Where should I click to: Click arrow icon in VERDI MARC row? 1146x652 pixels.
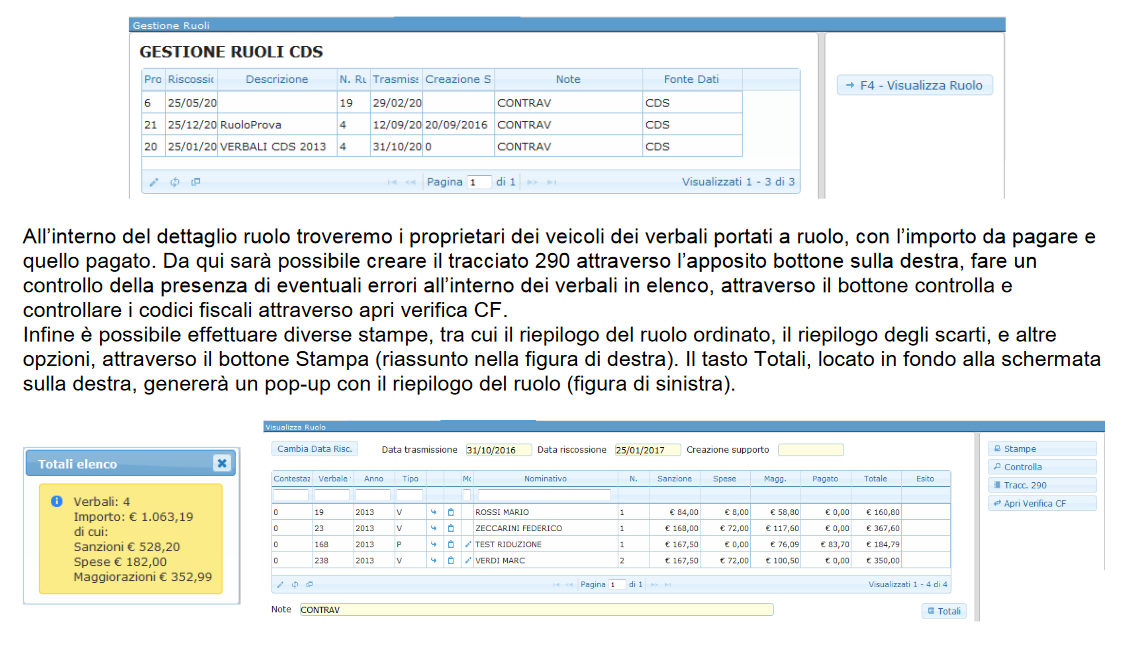pos(433,561)
